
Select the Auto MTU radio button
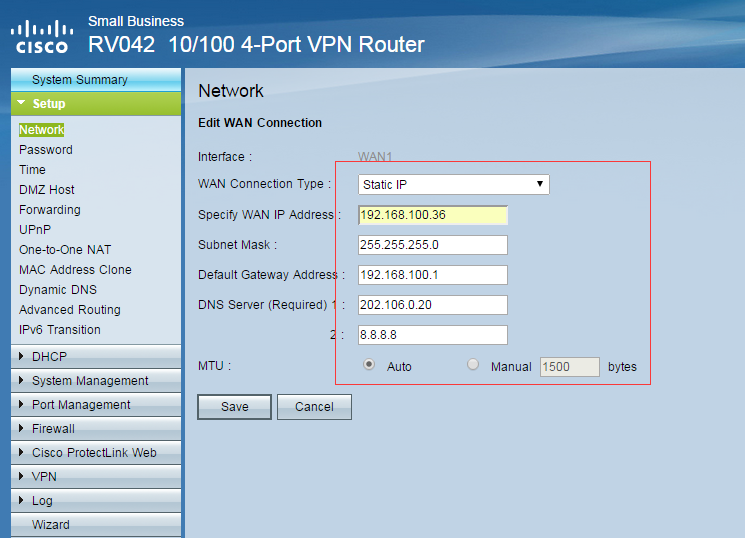(369, 366)
